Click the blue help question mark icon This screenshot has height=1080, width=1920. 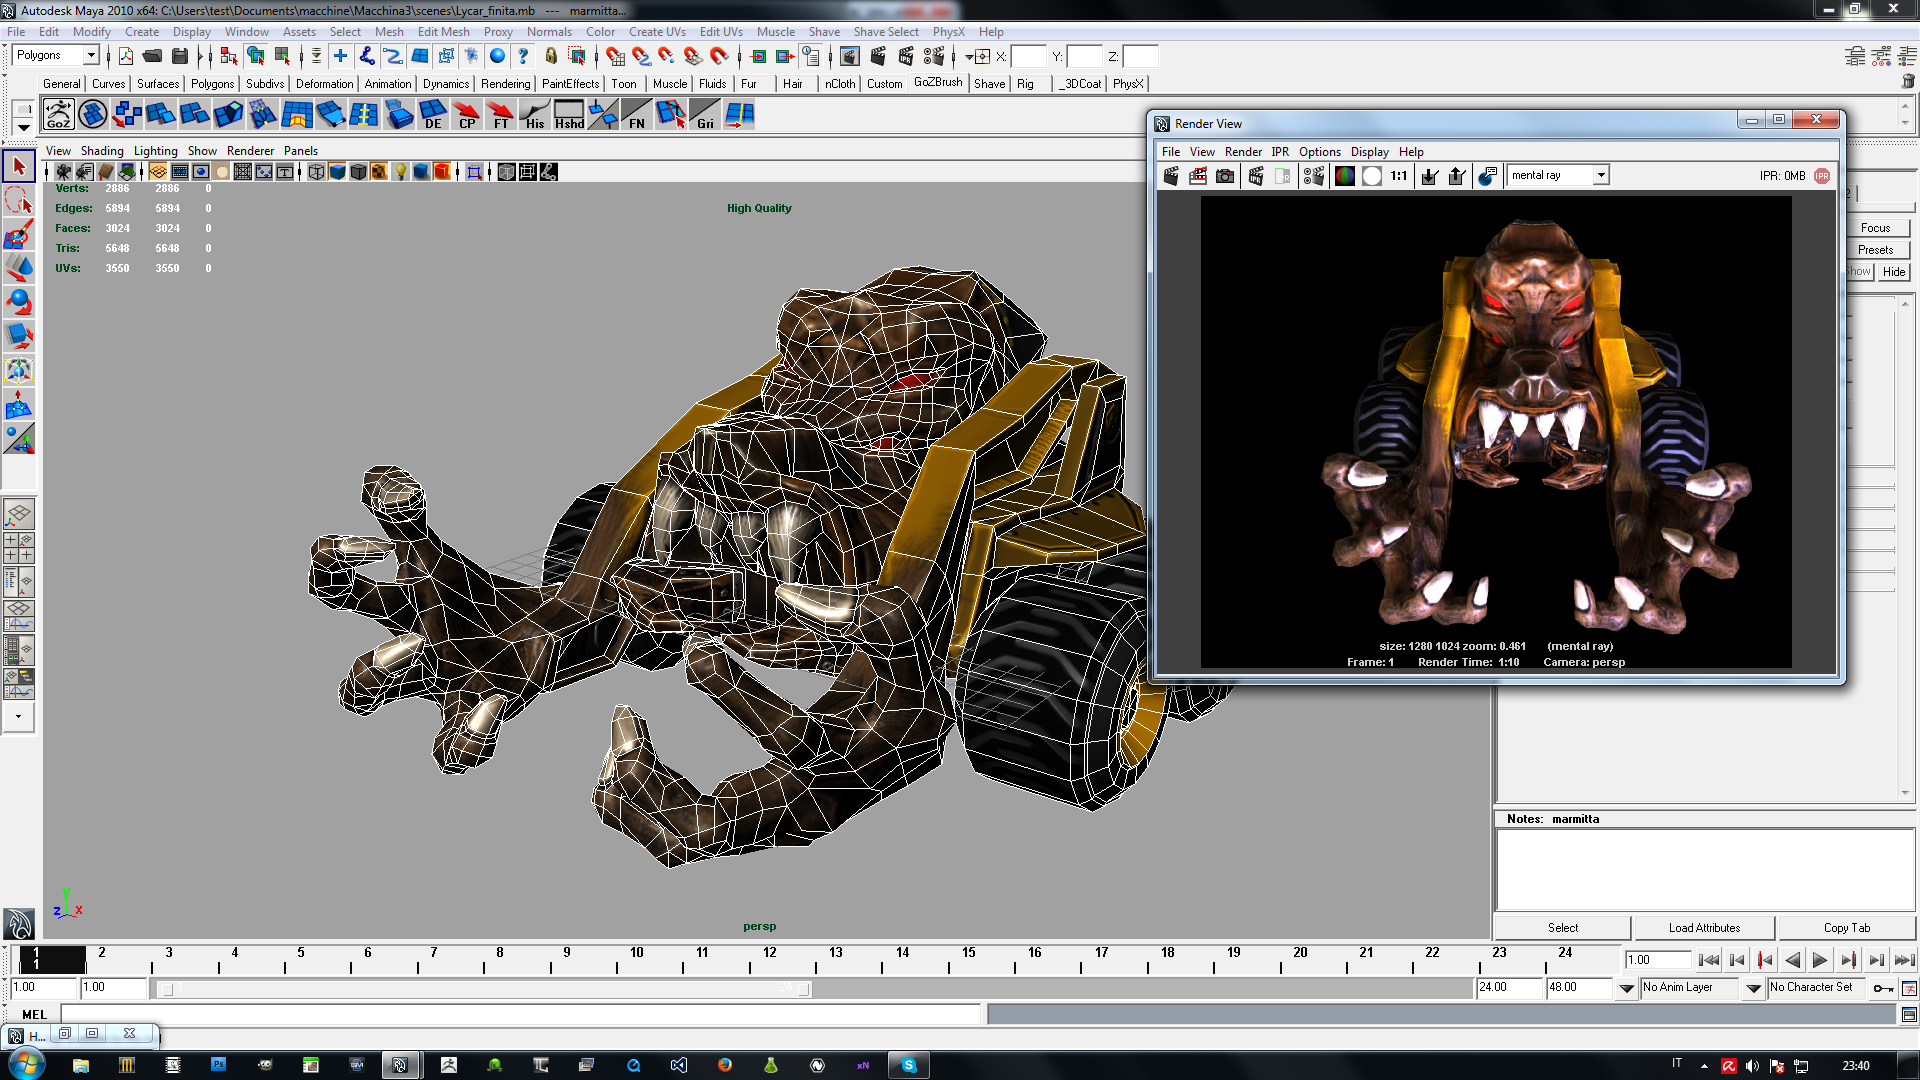point(523,56)
